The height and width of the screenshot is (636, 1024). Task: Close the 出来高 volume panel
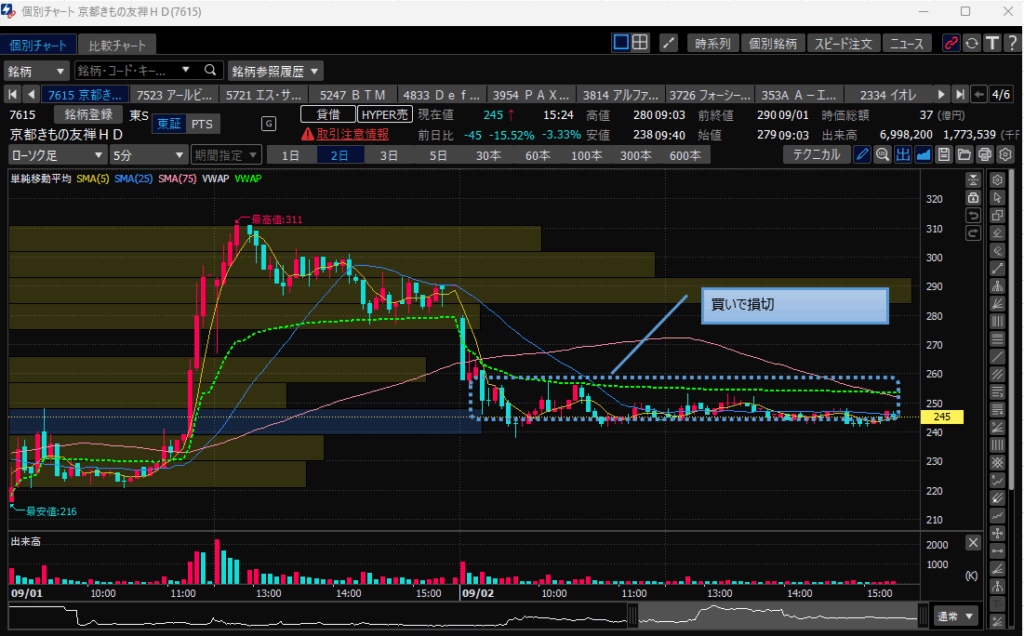coord(973,542)
